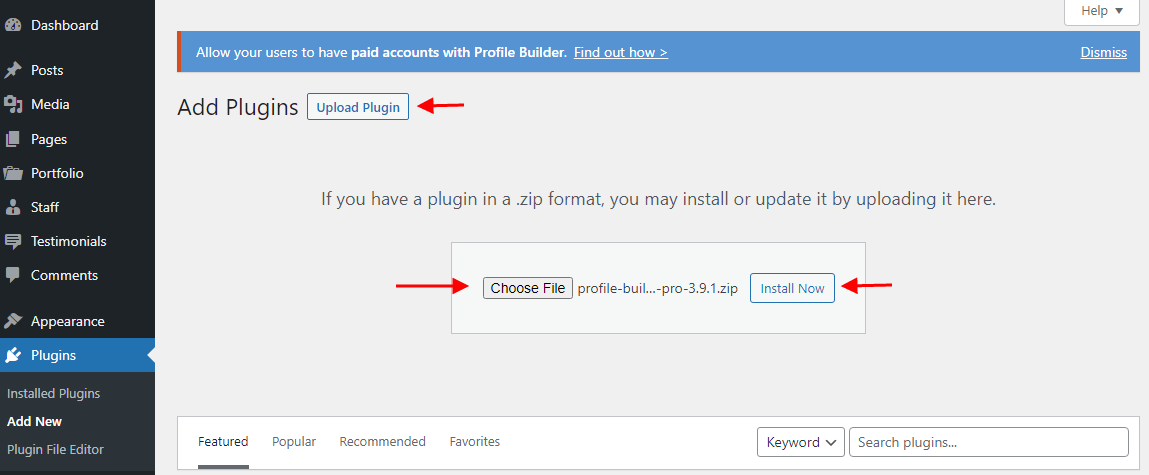Switch to the Recommended tab
This screenshot has height=475, width=1149.
click(x=383, y=442)
